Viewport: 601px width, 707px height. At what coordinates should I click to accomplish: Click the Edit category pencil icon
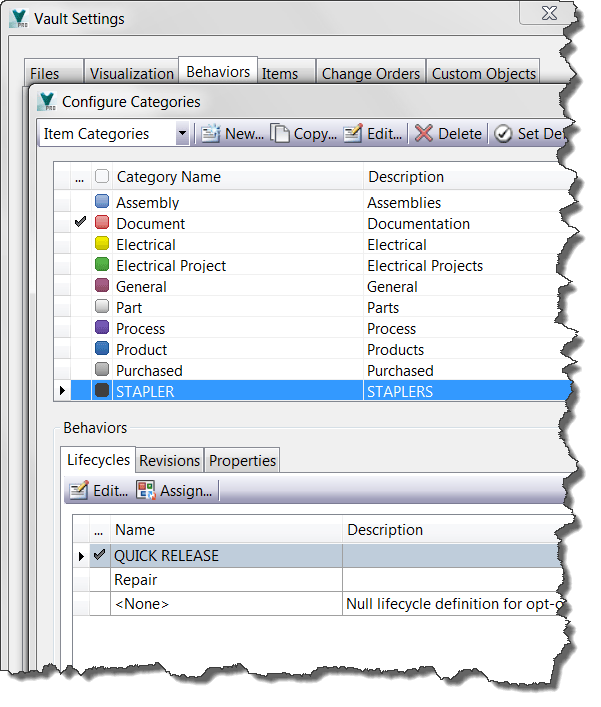353,134
